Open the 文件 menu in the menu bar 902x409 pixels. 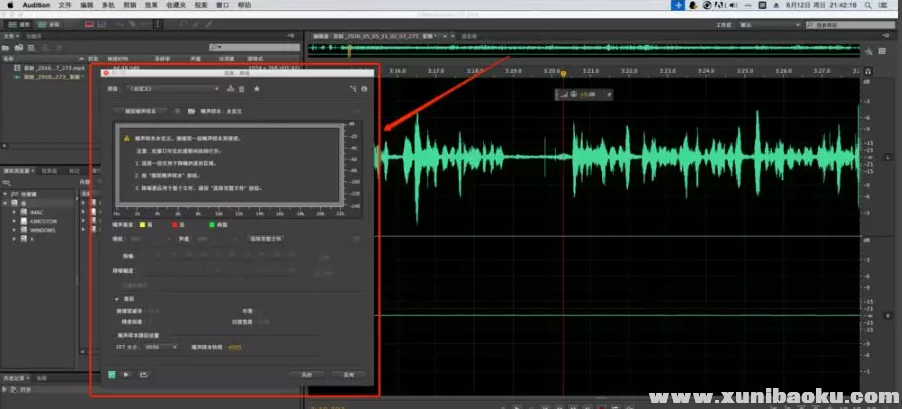coord(65,5)
